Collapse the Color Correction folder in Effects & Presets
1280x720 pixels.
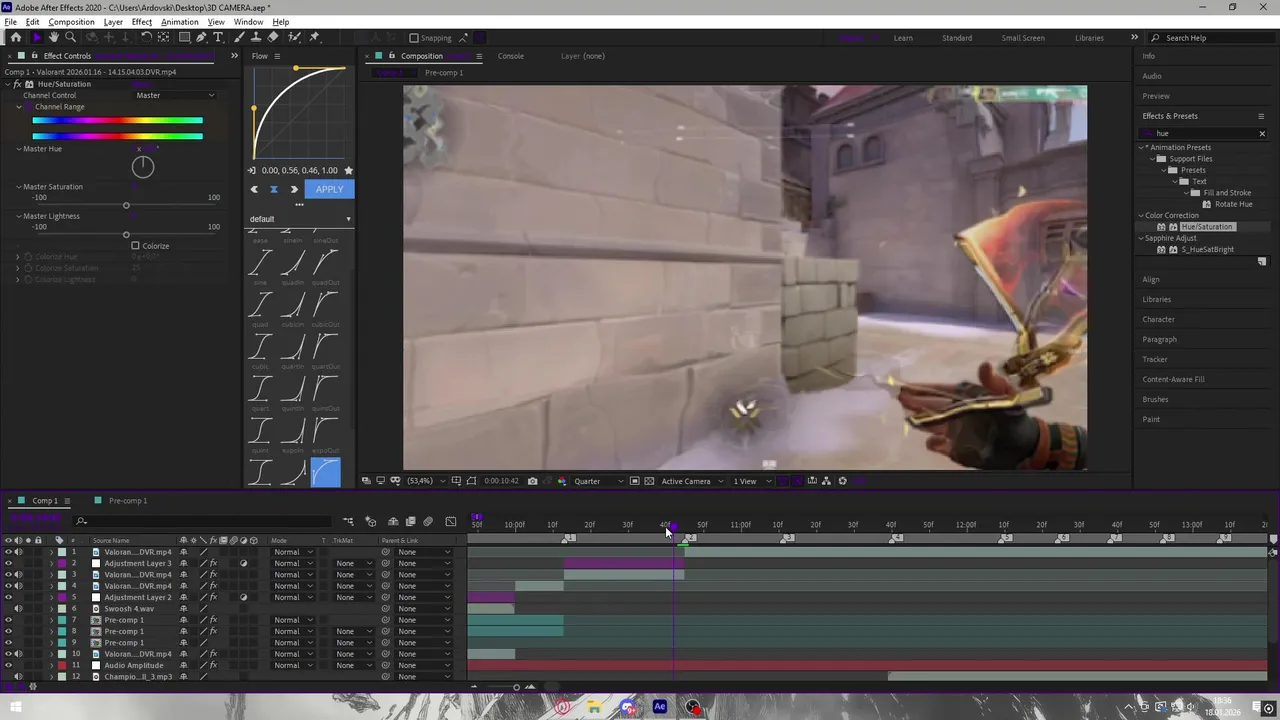[x=1141, y=215]
